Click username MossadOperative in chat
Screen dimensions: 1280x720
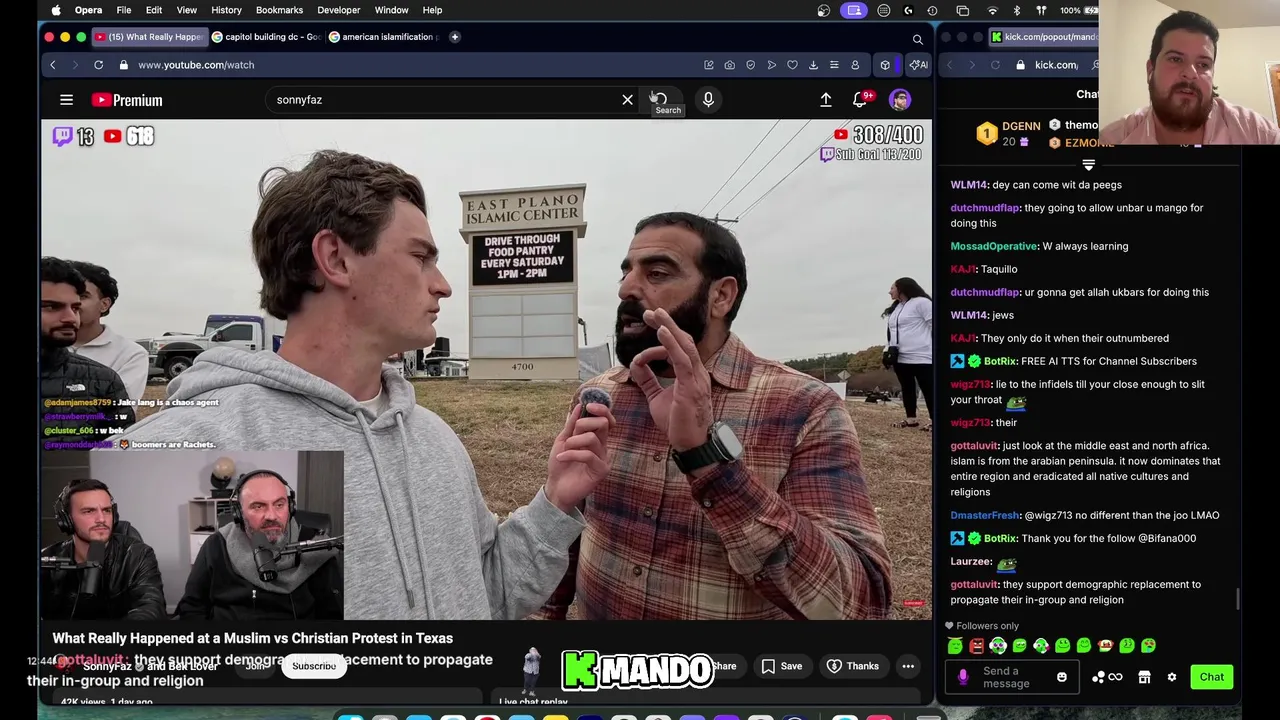coord(993,246)
